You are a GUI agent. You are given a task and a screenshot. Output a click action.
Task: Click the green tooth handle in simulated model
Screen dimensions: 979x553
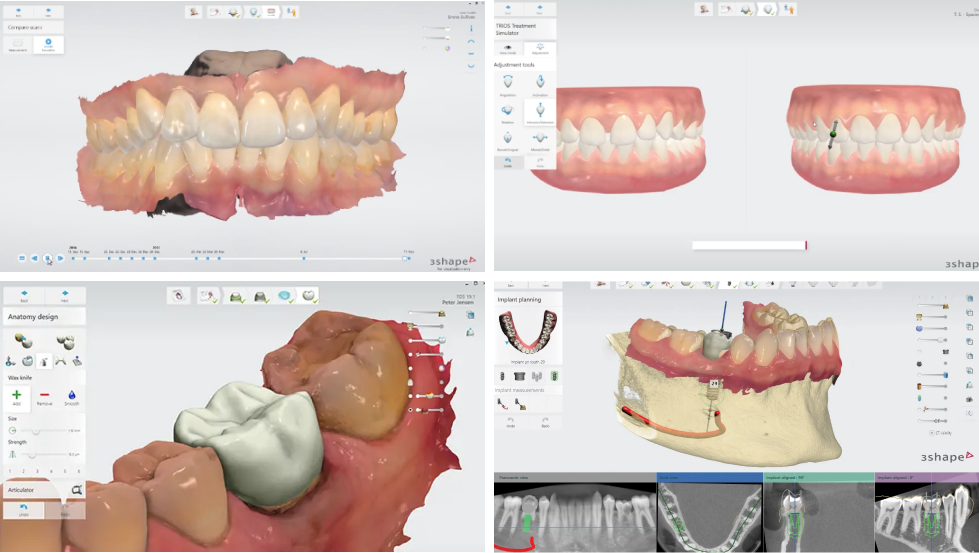[x=833, y=134]
